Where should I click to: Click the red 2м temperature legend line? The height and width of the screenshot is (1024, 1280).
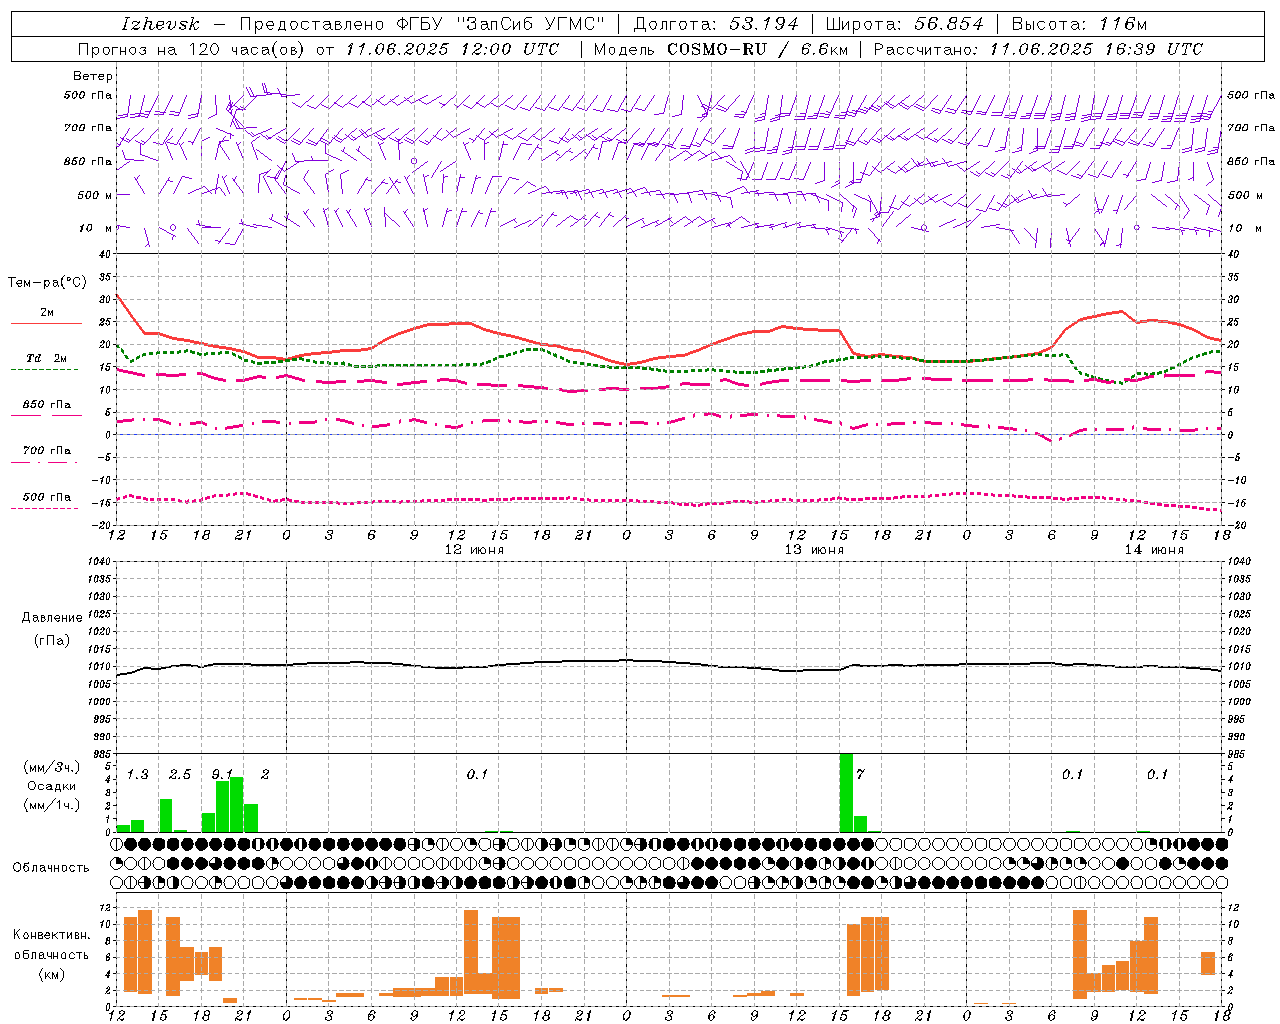46,323
